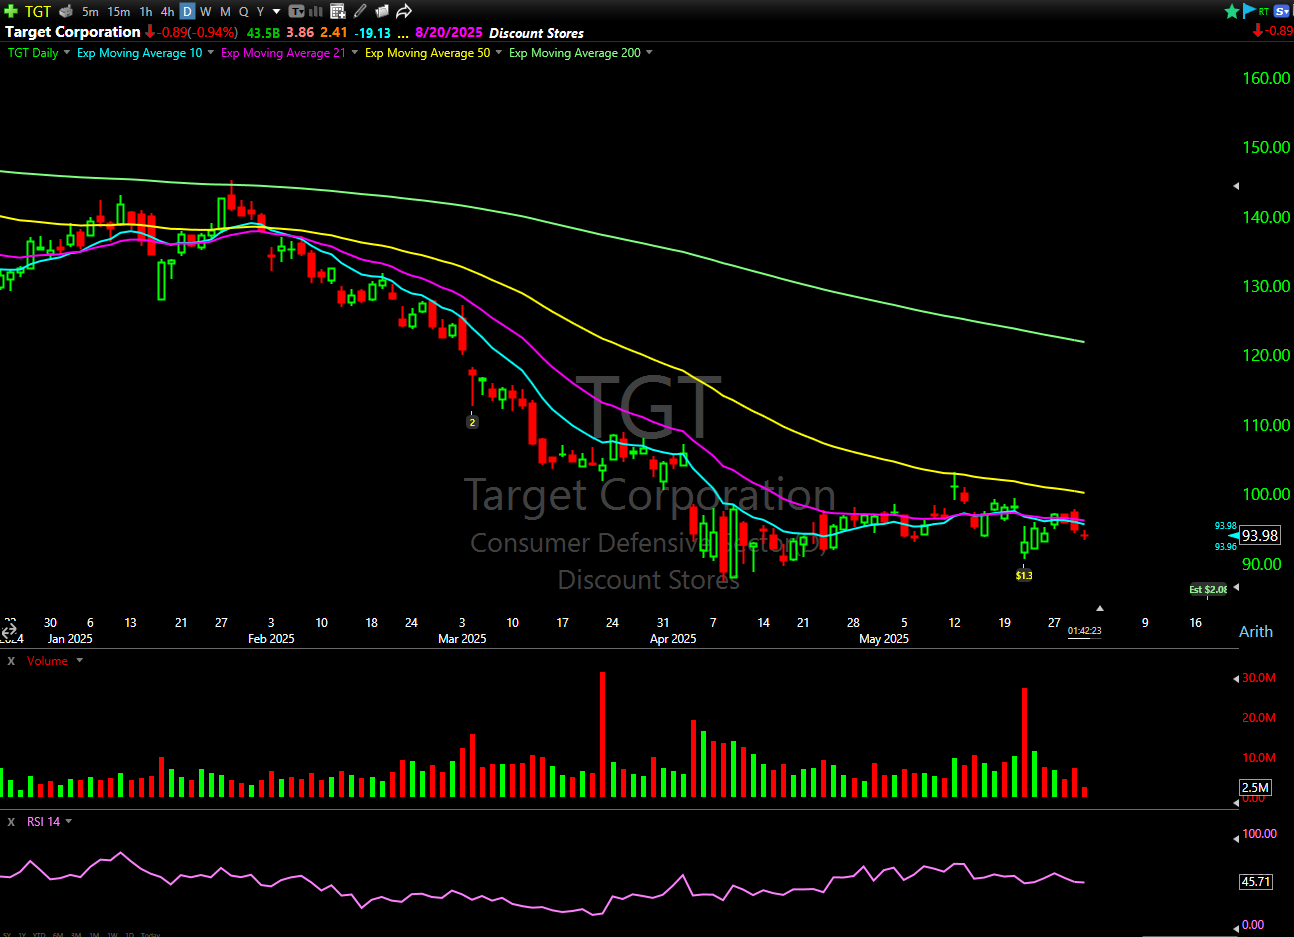Close the RSI 14 pane with X
The width and height of the screenshot is (1294, 937).
11,822
